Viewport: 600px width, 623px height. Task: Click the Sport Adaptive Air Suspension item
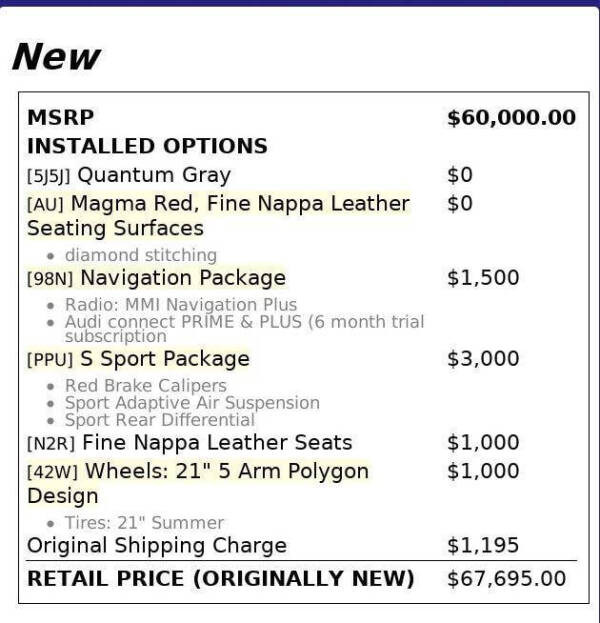192,403
